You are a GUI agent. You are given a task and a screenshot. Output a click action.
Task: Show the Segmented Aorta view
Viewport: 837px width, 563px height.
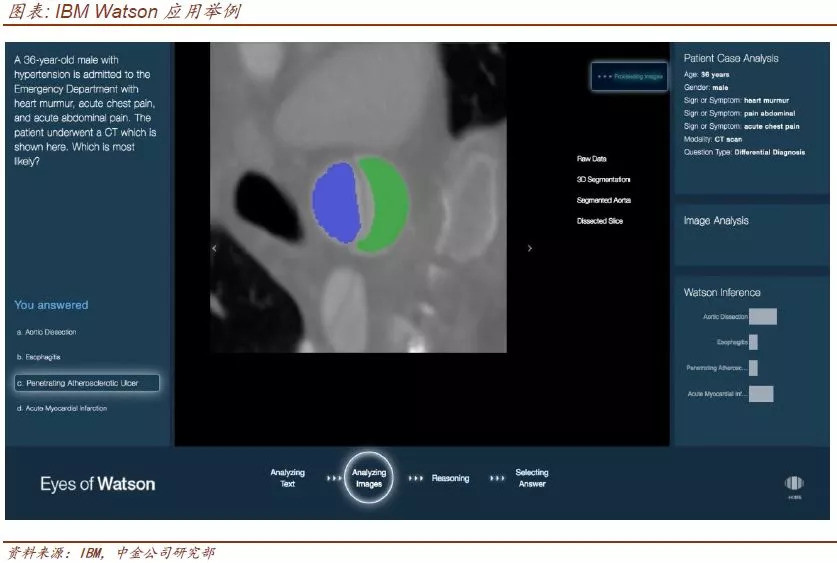point(604,200)
